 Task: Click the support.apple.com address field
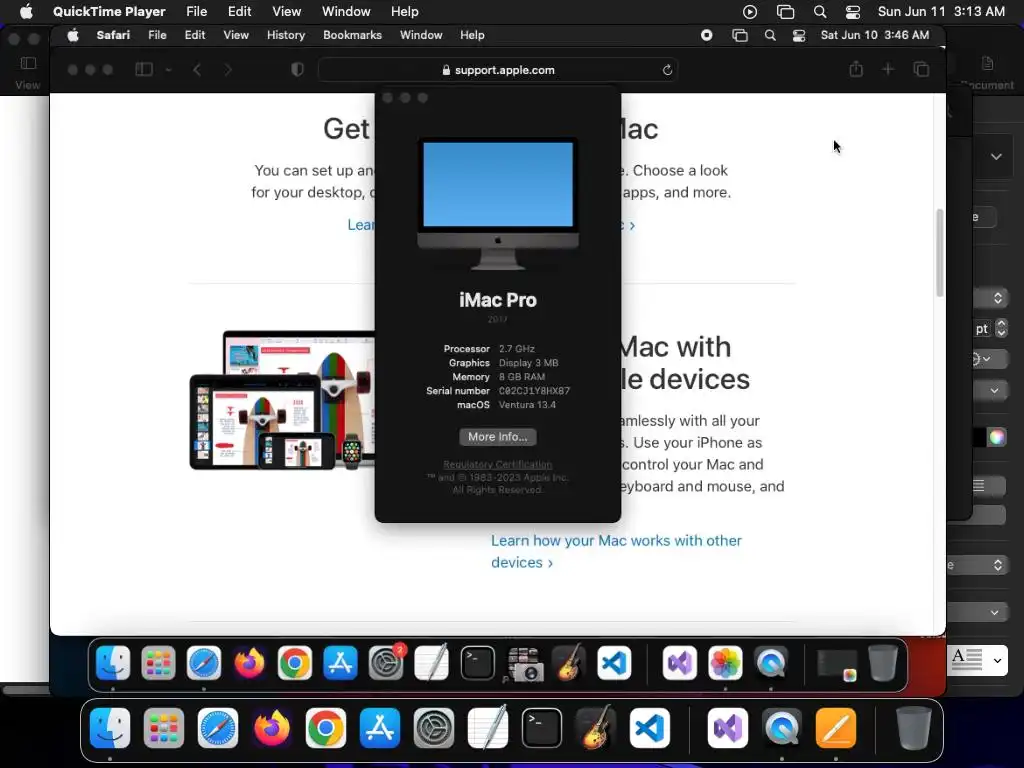(498, 70)
